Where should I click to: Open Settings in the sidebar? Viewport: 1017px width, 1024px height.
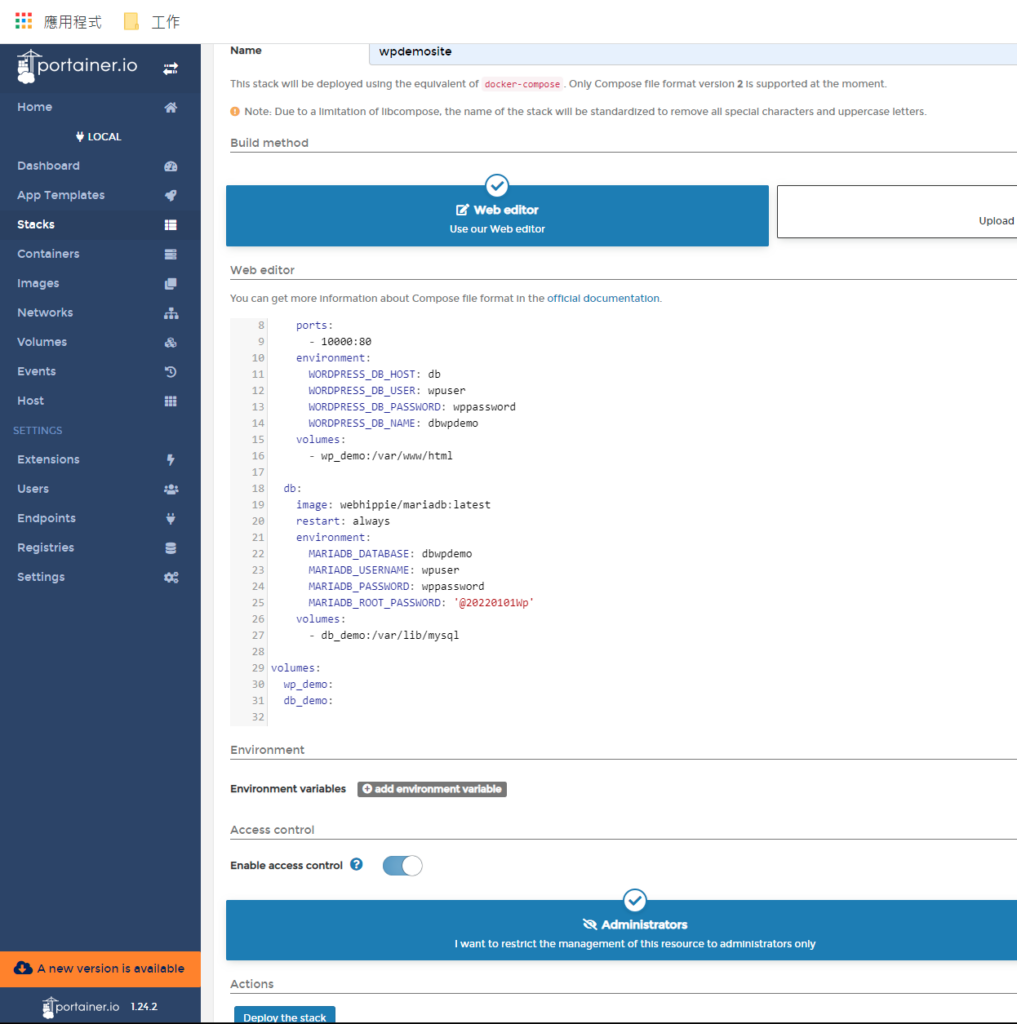tap(41, 577)
